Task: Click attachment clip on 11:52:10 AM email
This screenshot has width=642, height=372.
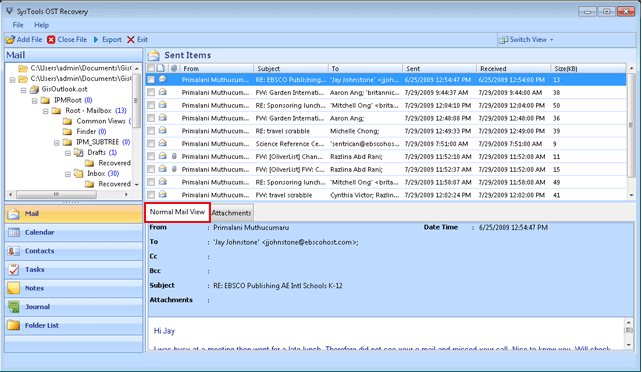Action: (x=174, y=157)
